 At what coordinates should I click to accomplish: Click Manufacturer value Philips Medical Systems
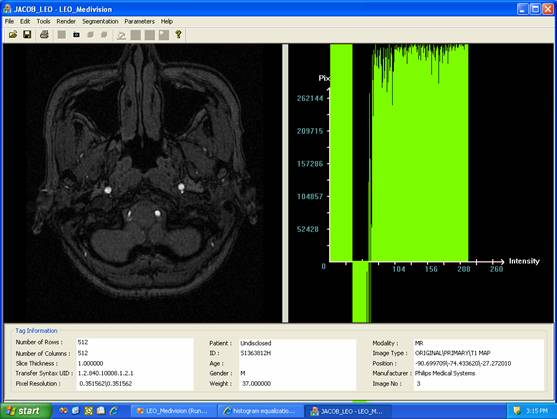point(445,373)
